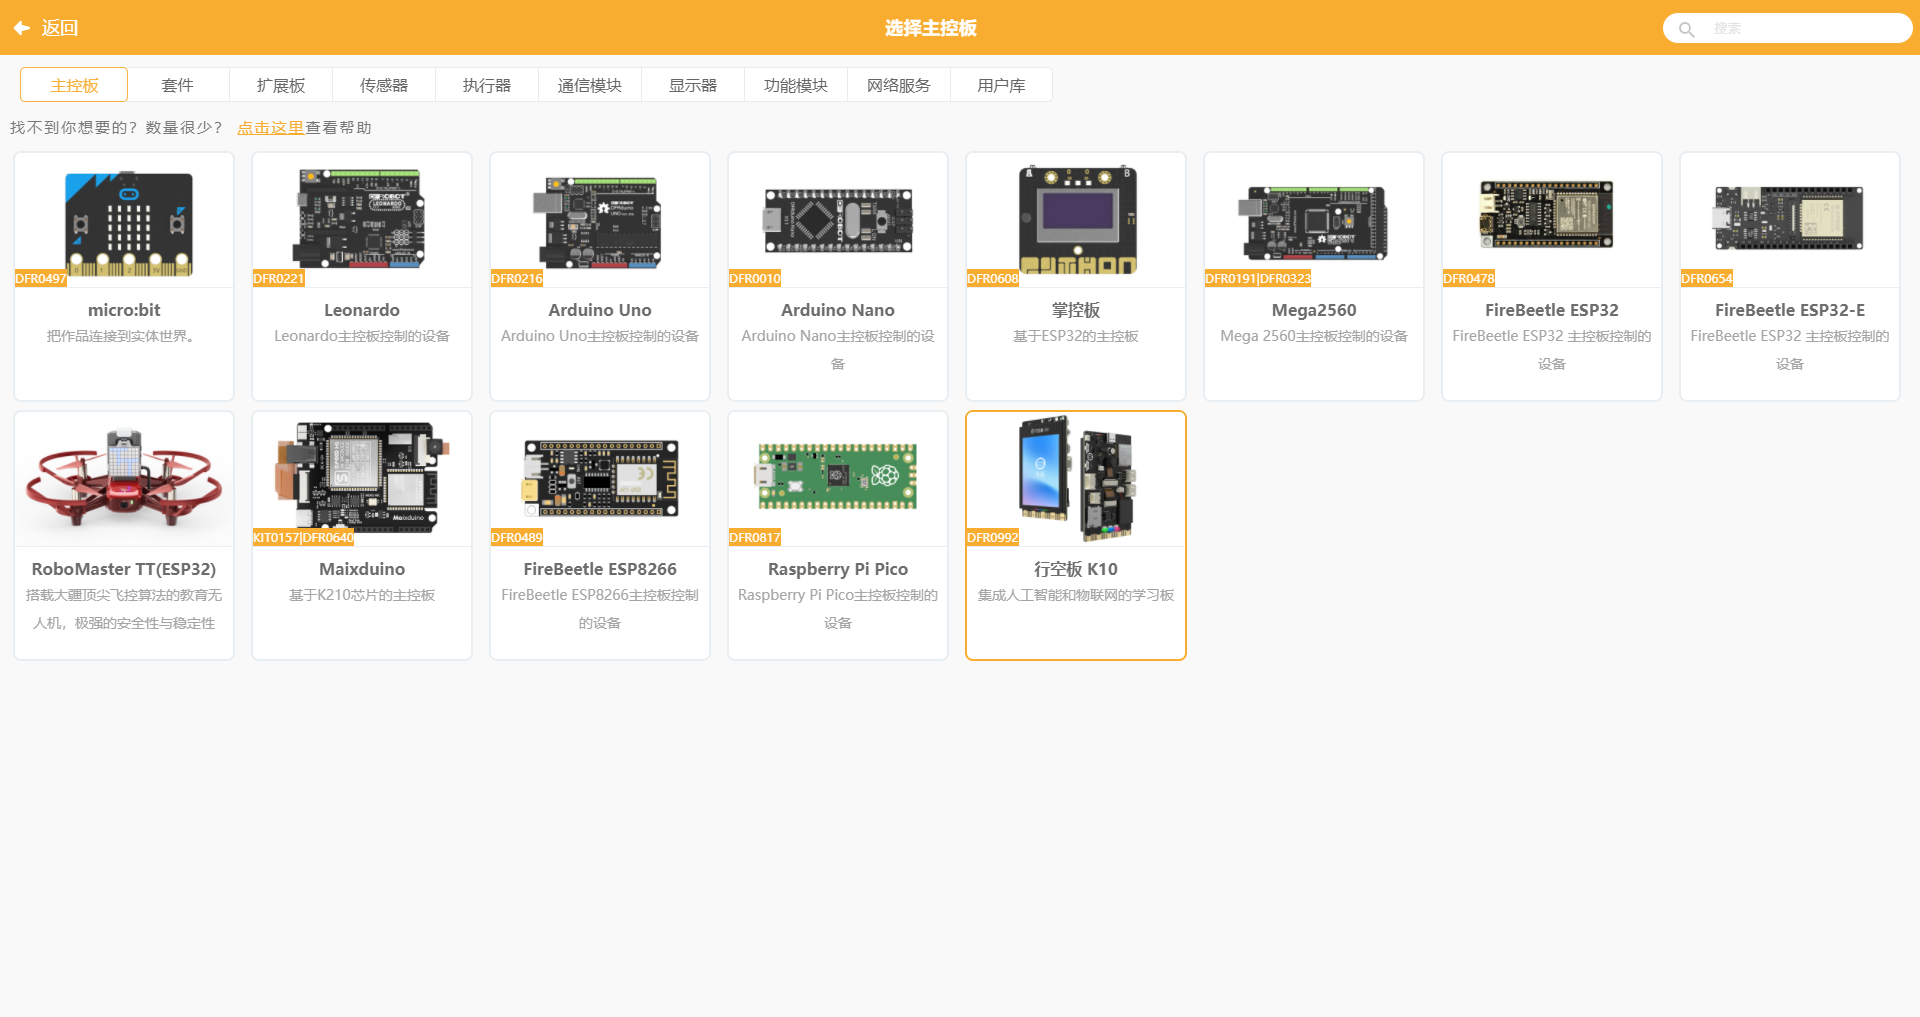The width and height of the screenshot is (1920, 1017).
Task: Select the Maixduino board image
Action: pos(362,477)
